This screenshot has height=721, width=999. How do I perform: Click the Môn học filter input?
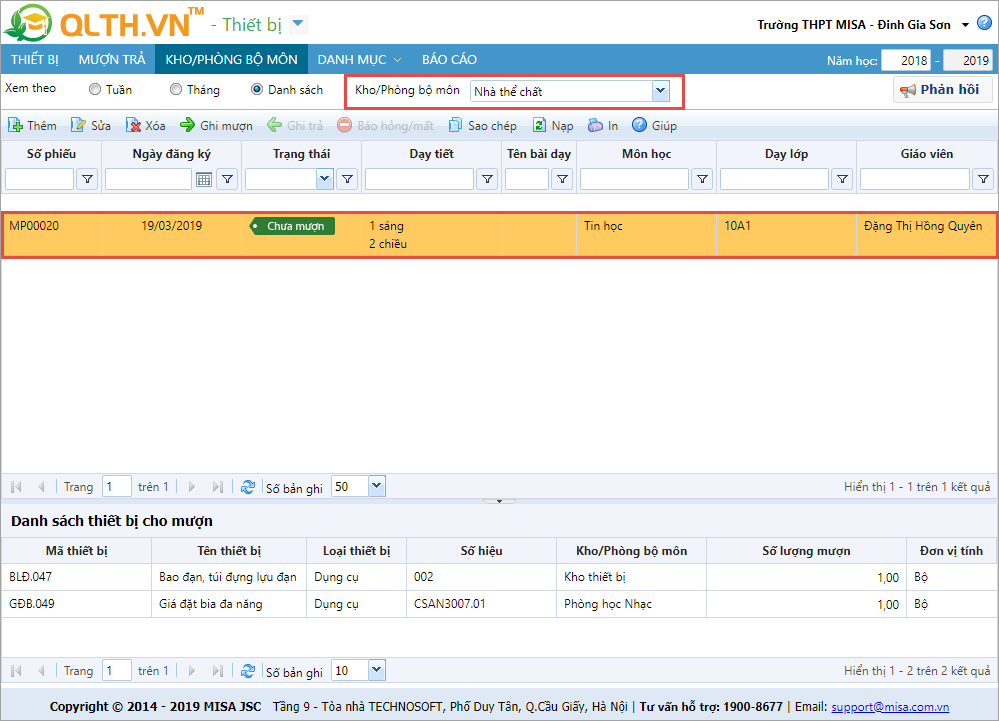pyautogui.click(x=634, y=179)
